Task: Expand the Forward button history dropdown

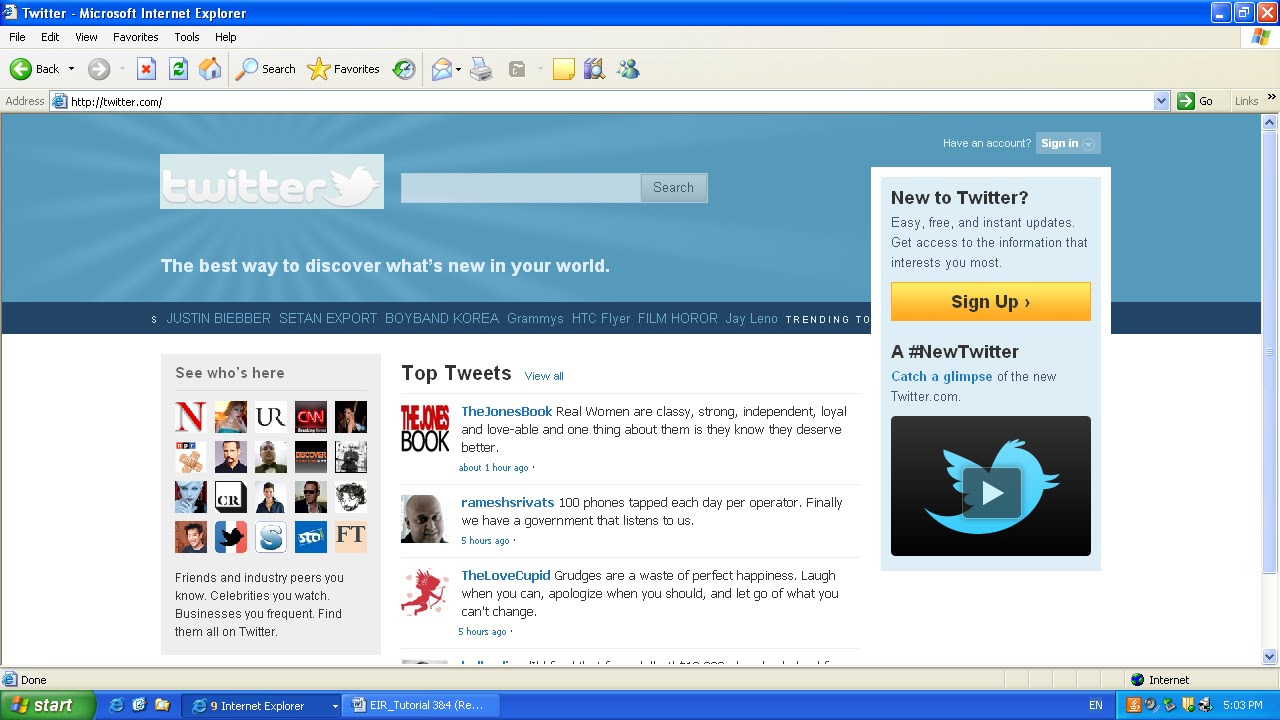Action: (x=122, y=69)
